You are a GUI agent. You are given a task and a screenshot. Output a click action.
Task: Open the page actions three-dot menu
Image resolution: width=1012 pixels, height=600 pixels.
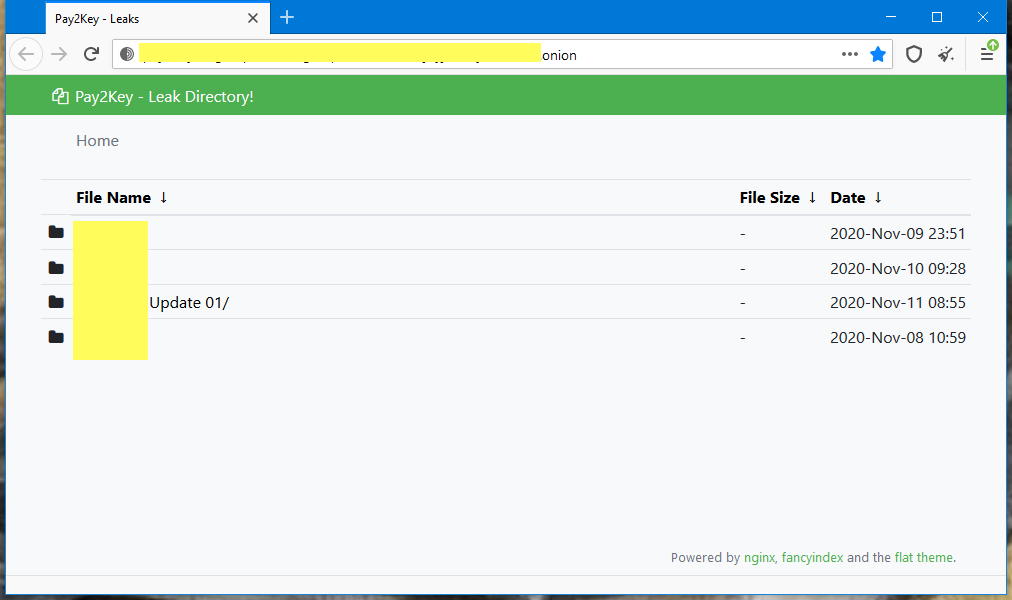850,54
